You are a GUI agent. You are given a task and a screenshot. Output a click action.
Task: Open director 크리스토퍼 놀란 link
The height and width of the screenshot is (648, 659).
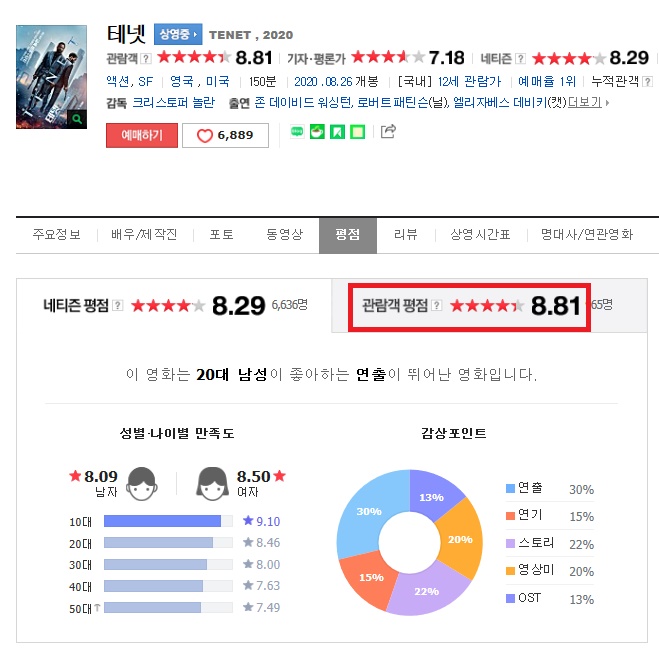pos(173,103)
